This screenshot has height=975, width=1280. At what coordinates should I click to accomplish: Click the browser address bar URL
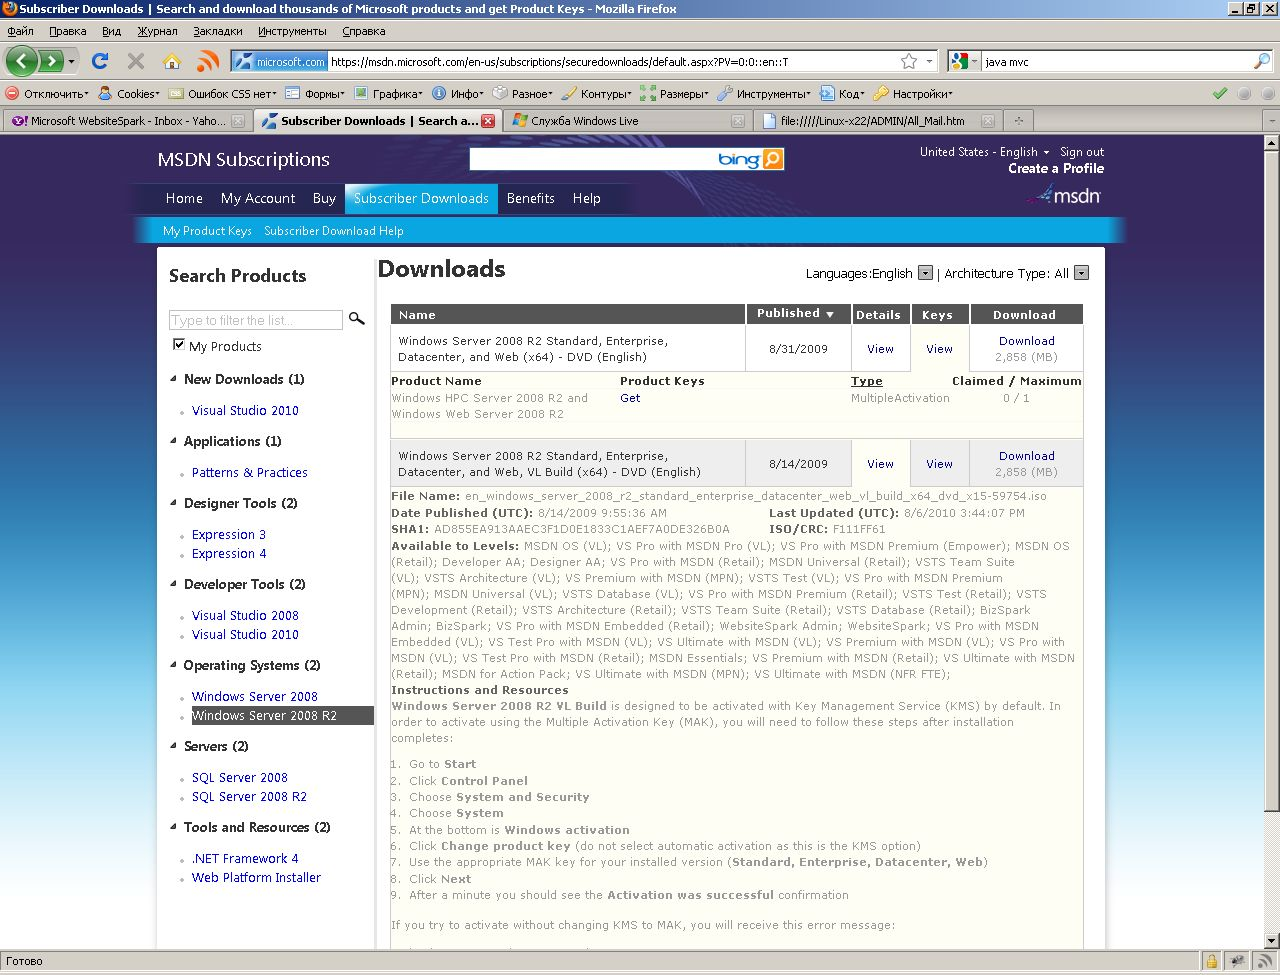[610, 61]
